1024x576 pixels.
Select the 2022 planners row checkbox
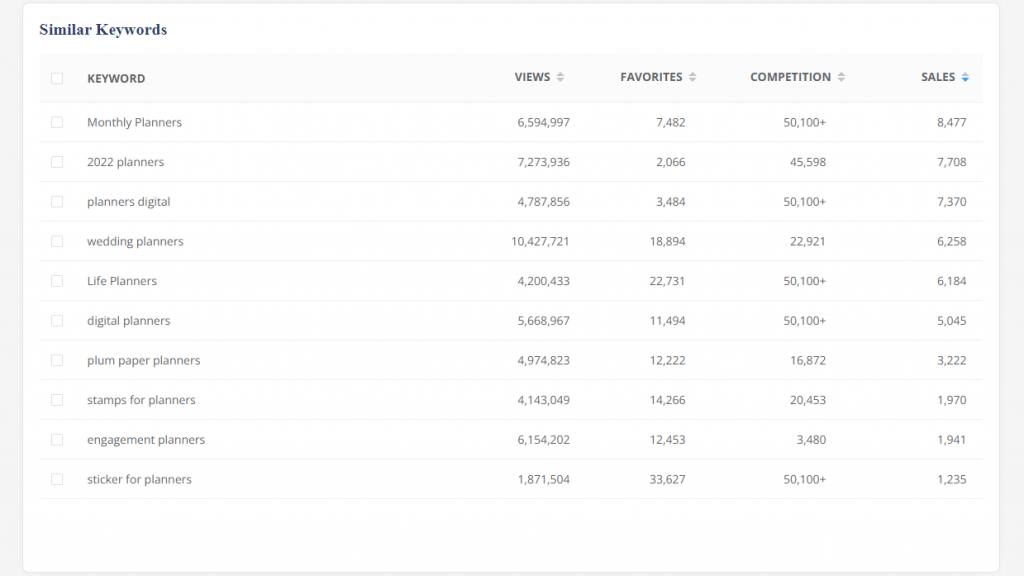(57, 162)
